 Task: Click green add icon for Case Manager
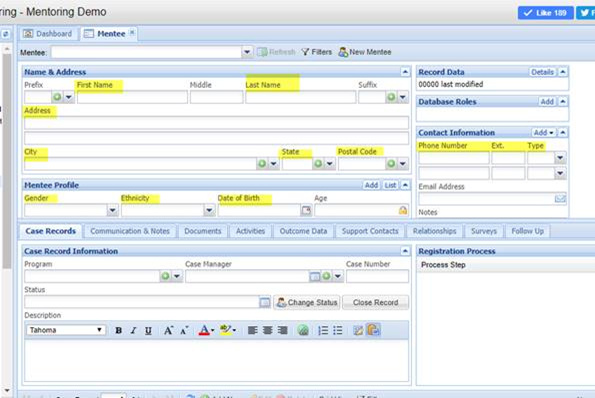pos(326,276)
